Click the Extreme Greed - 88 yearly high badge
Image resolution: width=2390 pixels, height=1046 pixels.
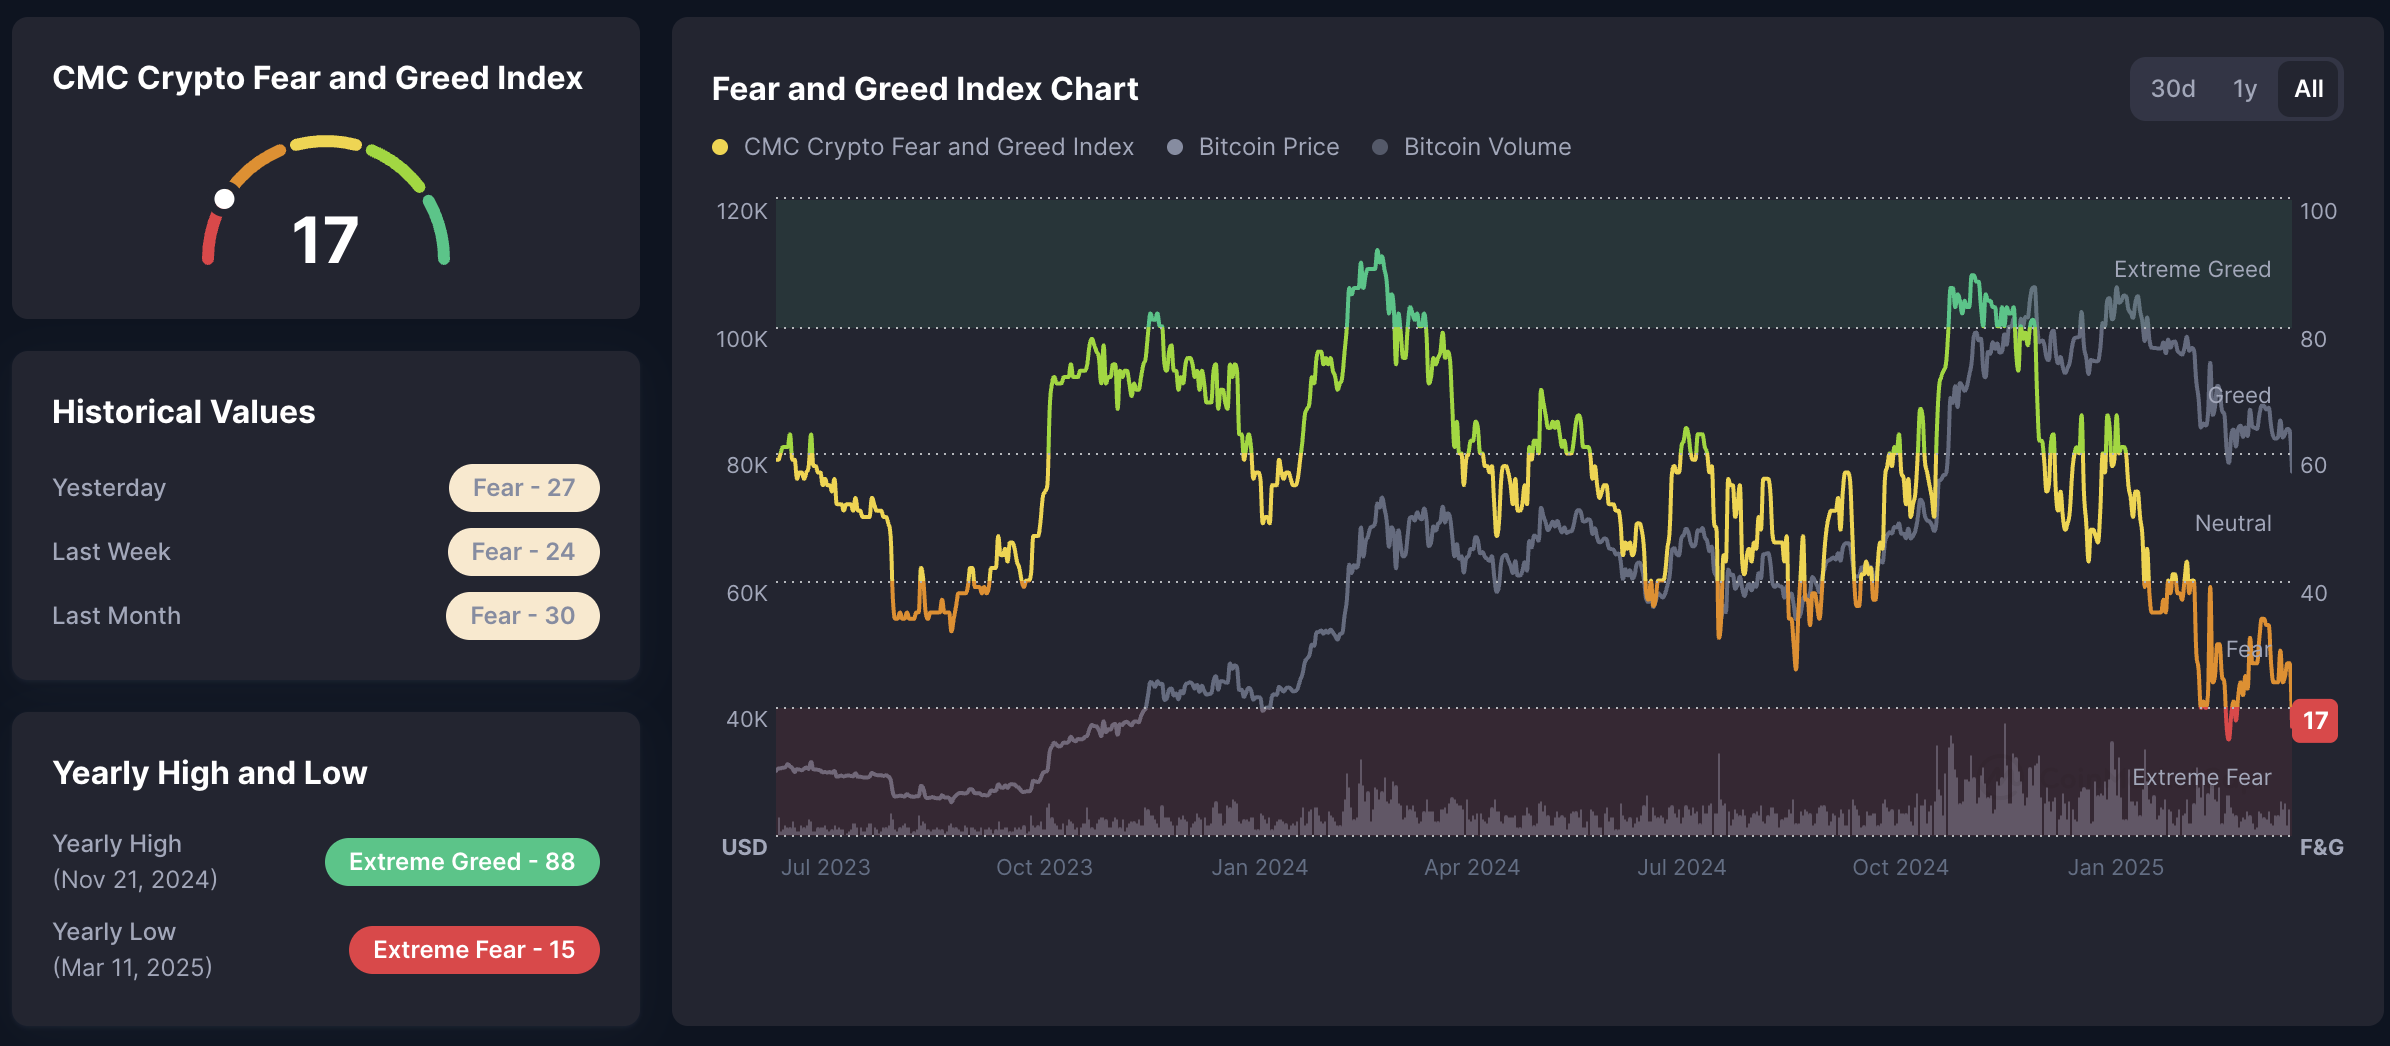[462, 861]
